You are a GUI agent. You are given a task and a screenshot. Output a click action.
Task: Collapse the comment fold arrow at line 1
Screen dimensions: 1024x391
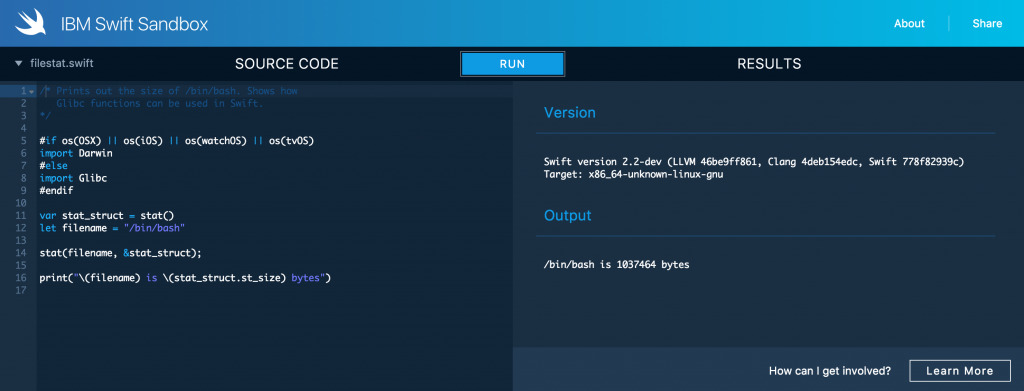click(x=31, y=91)
